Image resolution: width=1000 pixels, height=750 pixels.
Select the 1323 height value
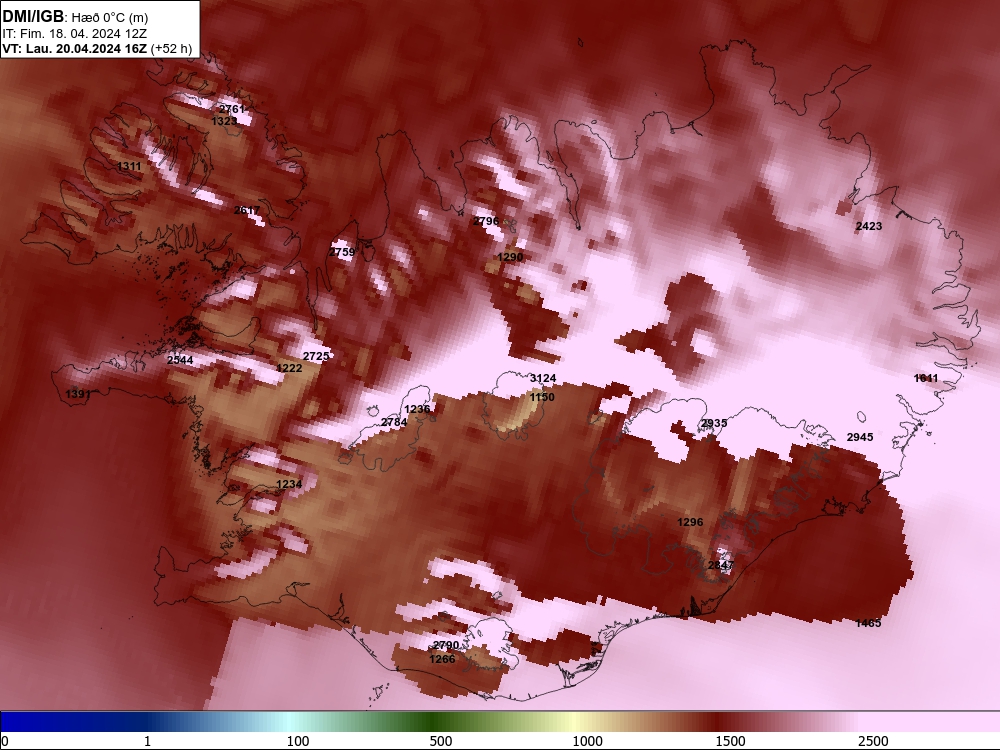point(224,121)
